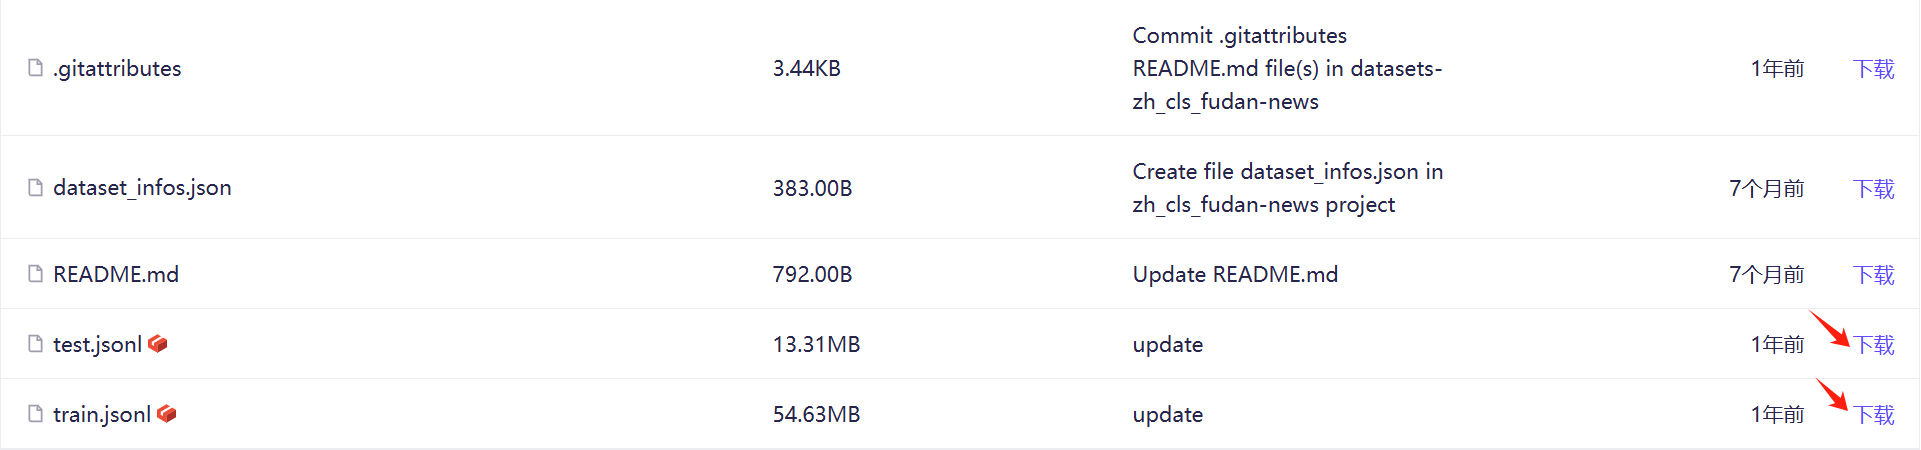Click the file icon beside test.jsonl
Screen dimensions: 1921x450
click(36, 344)
